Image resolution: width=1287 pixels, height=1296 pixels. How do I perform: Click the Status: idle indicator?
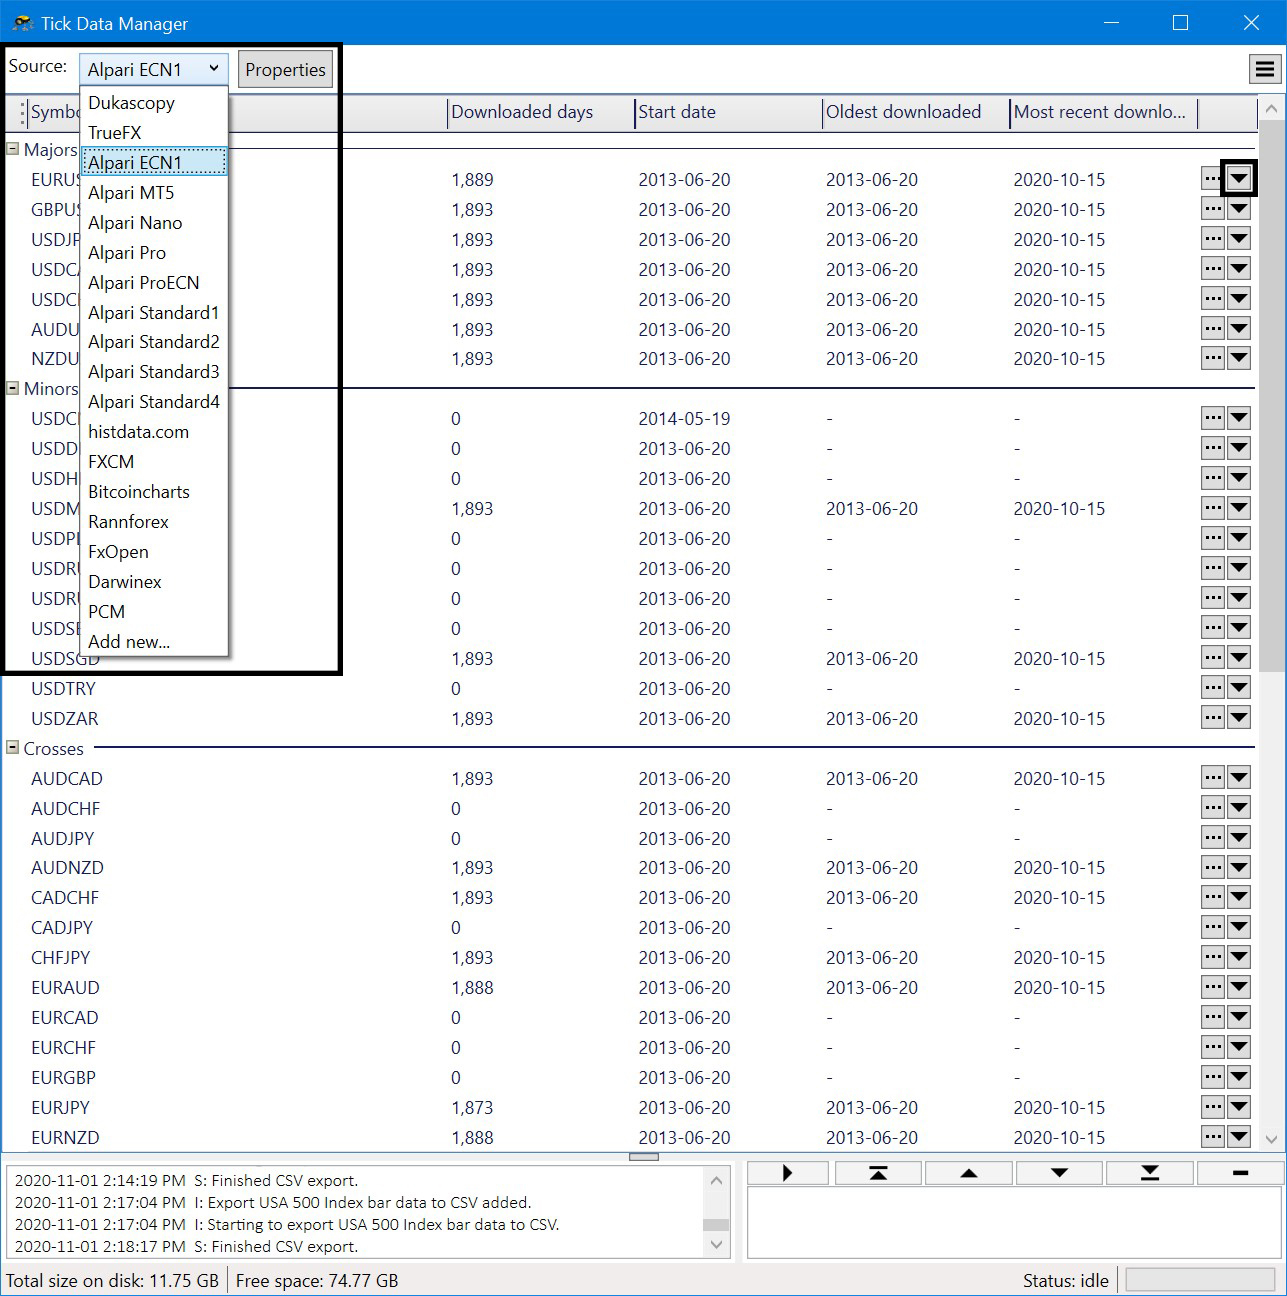pyautogui.click(x=1066, y=1280)
